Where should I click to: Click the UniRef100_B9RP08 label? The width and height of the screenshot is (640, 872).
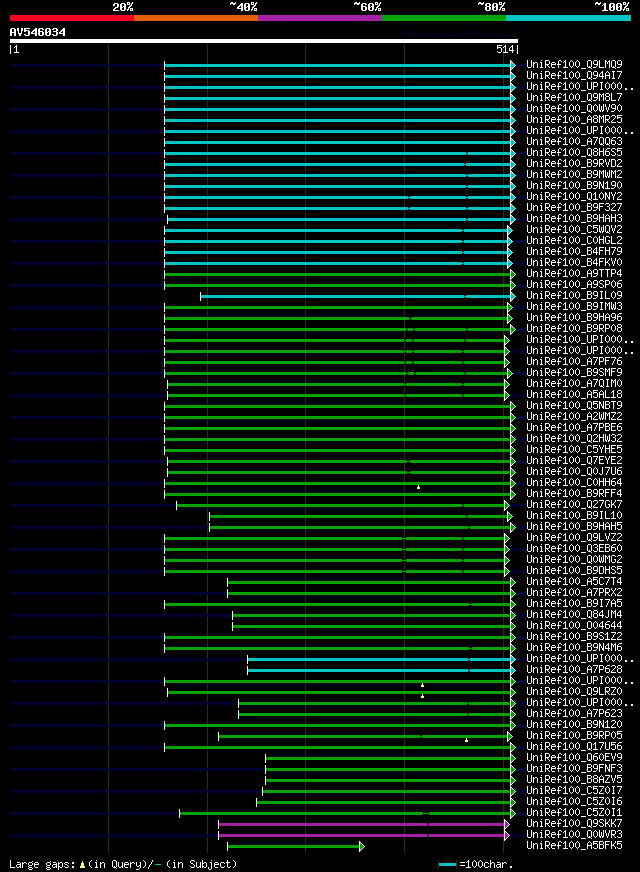tap(574, 329)
